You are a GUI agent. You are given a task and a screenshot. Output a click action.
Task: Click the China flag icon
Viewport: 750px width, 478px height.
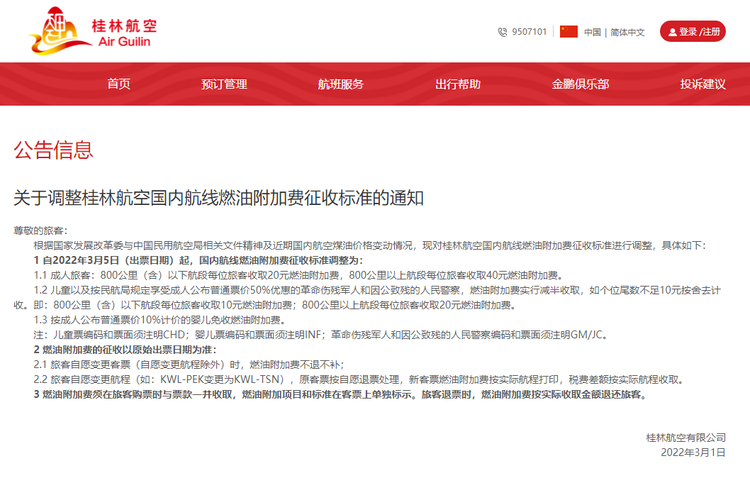pyautogui.click(x=569, y=32)
